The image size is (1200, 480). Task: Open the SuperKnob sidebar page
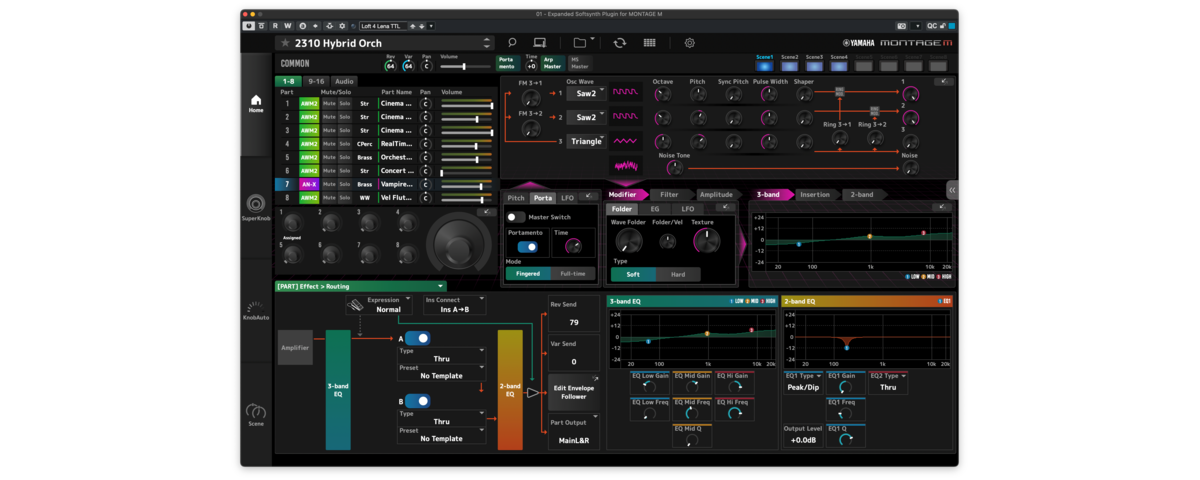[256, 208]
